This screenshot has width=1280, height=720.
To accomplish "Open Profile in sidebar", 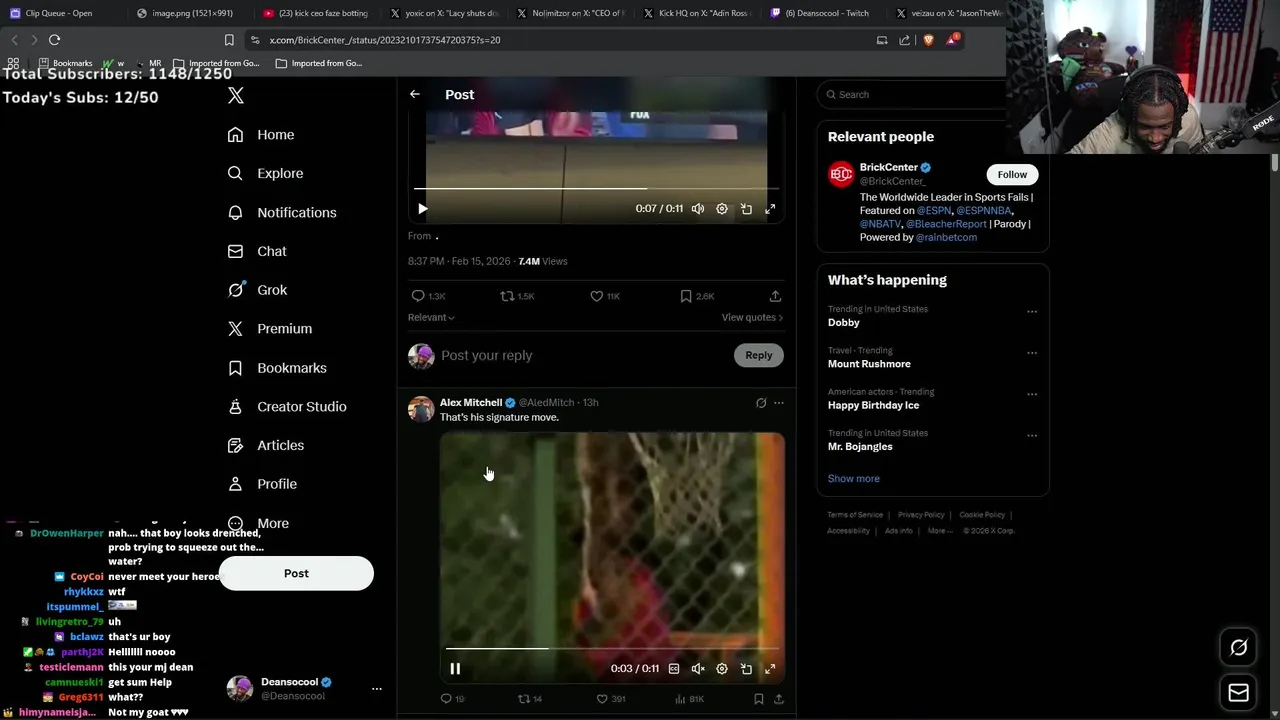I will tap(262, 484).
